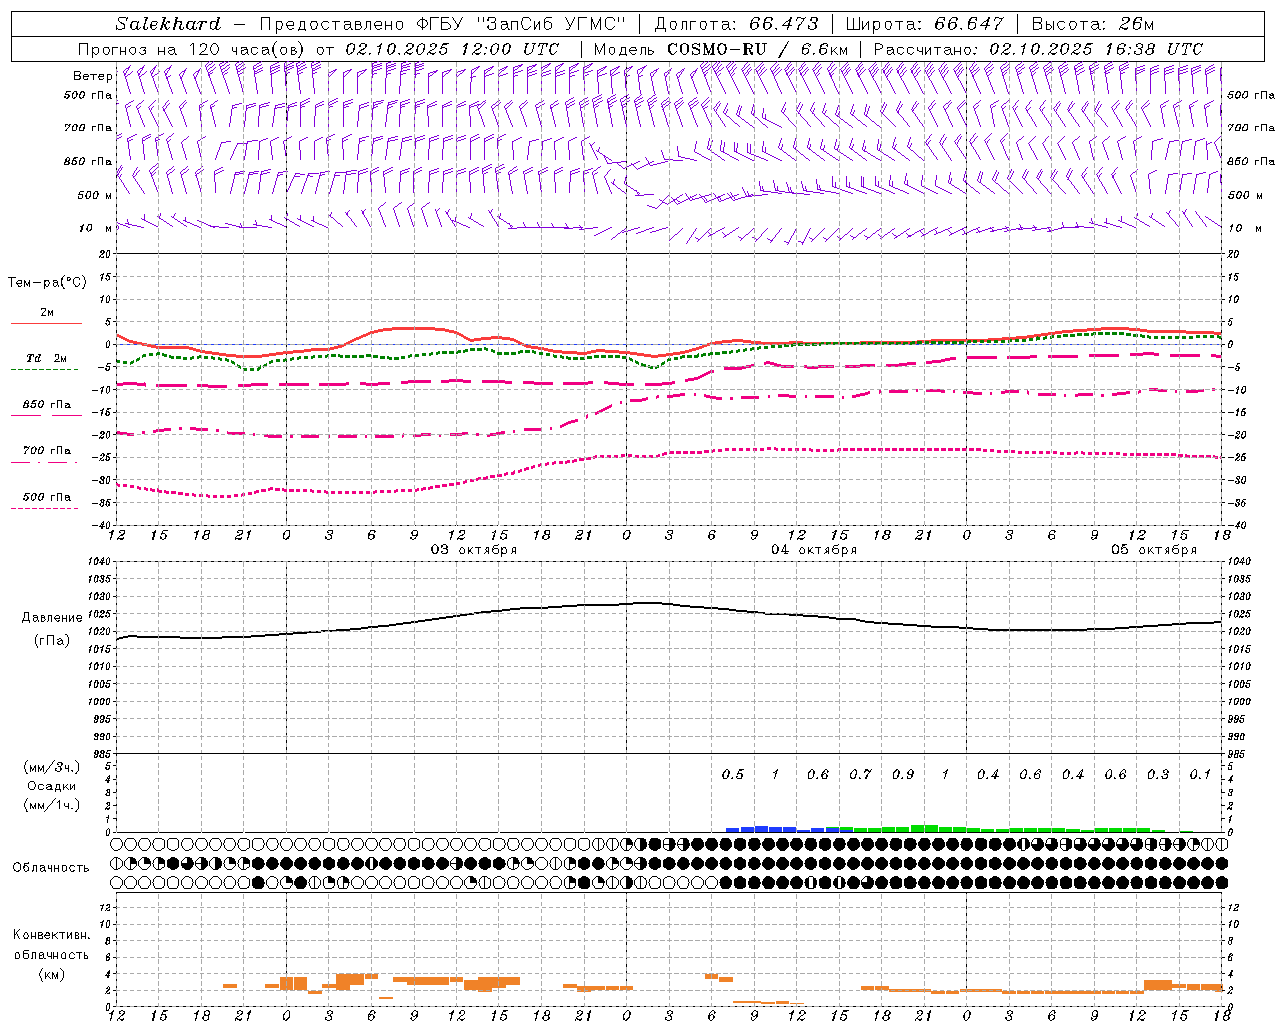Click the 05 октября date label
Viewport: 1280px width, 1024px height.
coord(1154,550)
